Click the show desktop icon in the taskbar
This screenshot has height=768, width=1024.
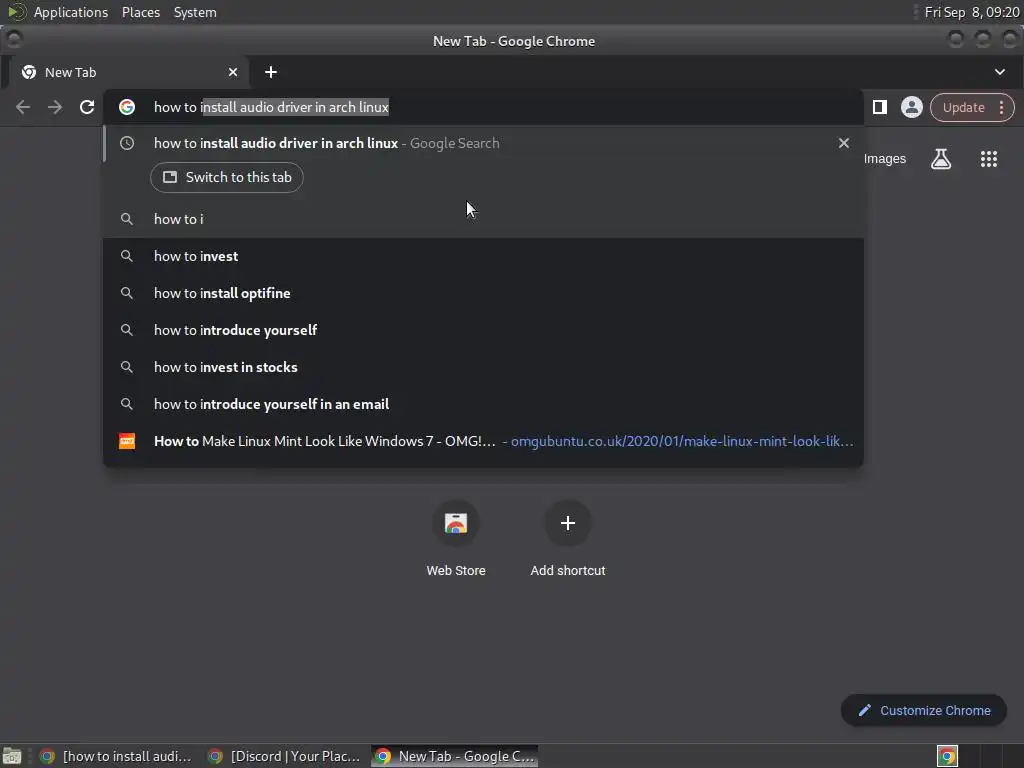click(x=12, y=756)
